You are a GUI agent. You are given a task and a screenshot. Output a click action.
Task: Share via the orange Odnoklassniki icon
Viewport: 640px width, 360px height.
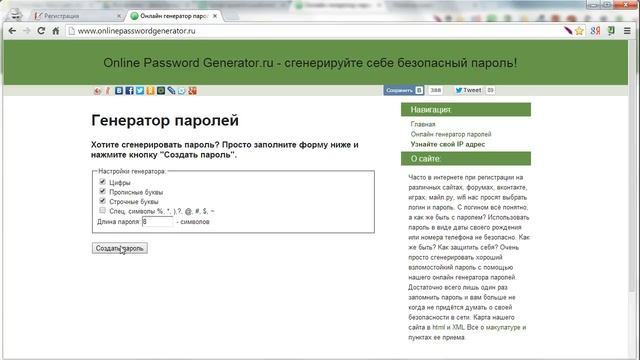click(x=150, y=91)
